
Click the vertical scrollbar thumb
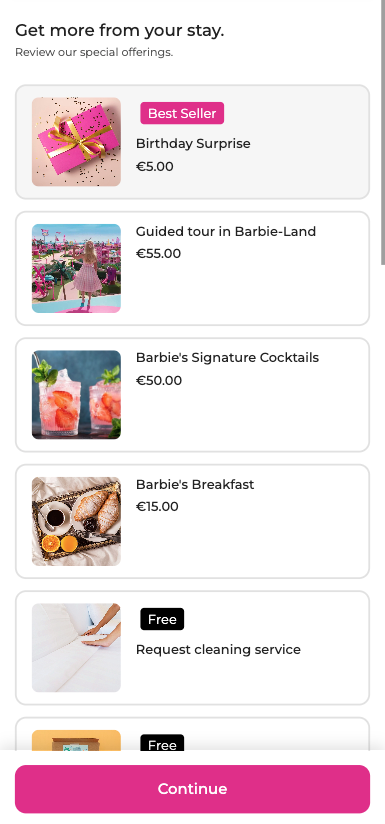pos(383,132)
